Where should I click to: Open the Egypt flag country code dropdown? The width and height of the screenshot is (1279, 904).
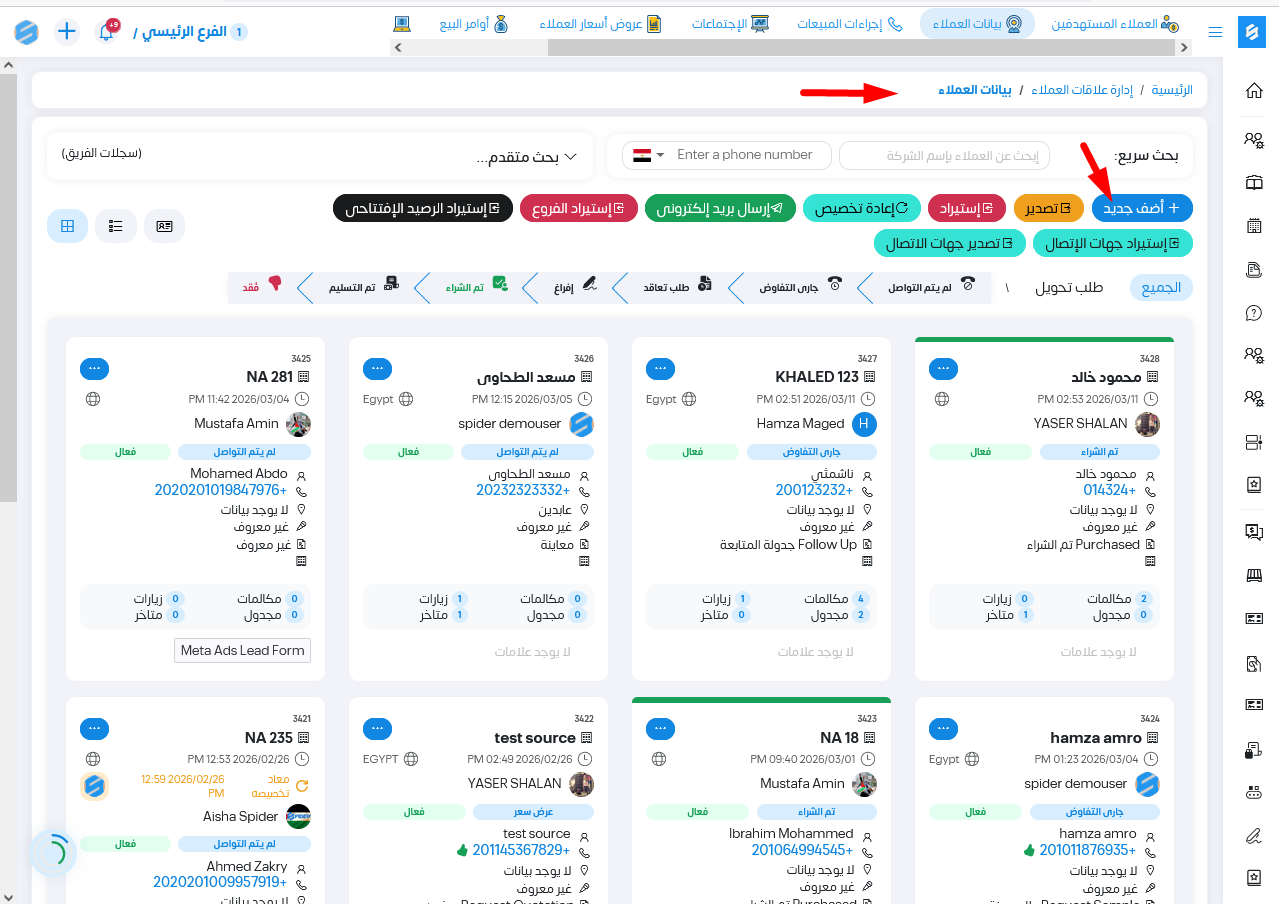point(648,155)
